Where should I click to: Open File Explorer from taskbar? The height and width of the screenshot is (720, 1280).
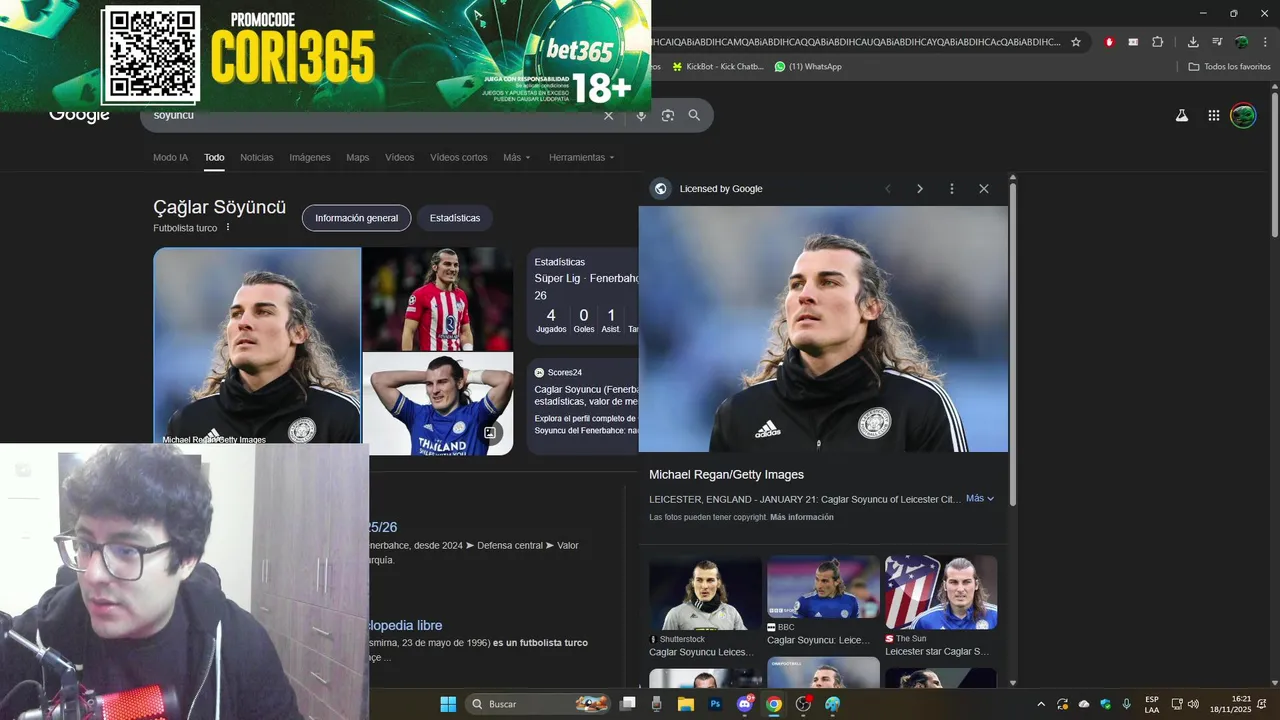[x=686, y=704]
